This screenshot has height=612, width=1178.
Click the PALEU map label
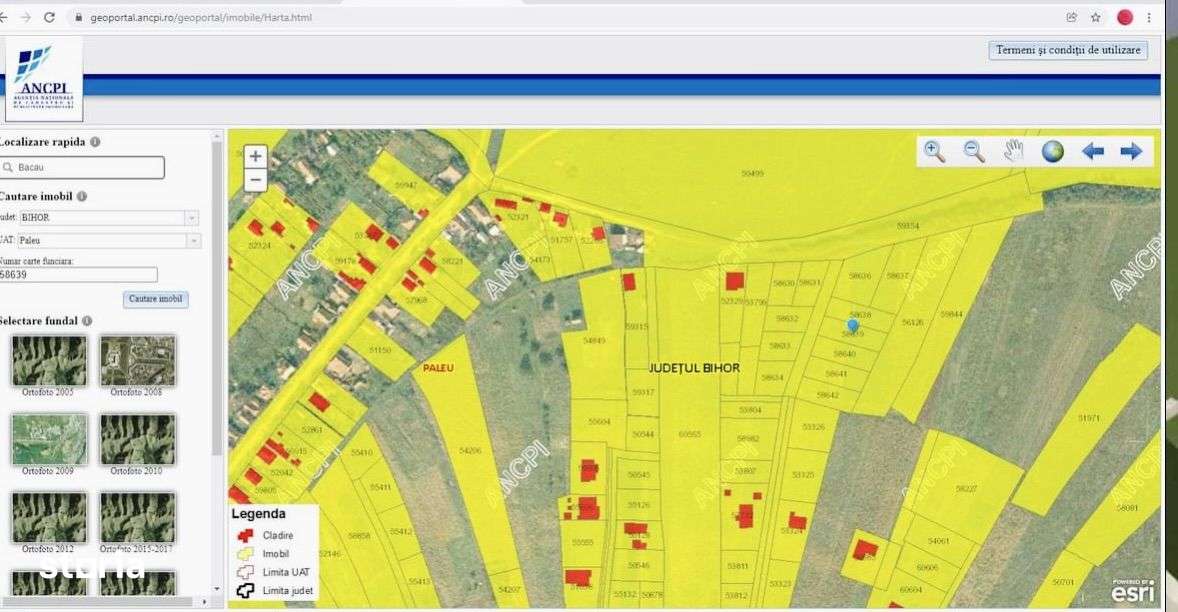[438, 368]
